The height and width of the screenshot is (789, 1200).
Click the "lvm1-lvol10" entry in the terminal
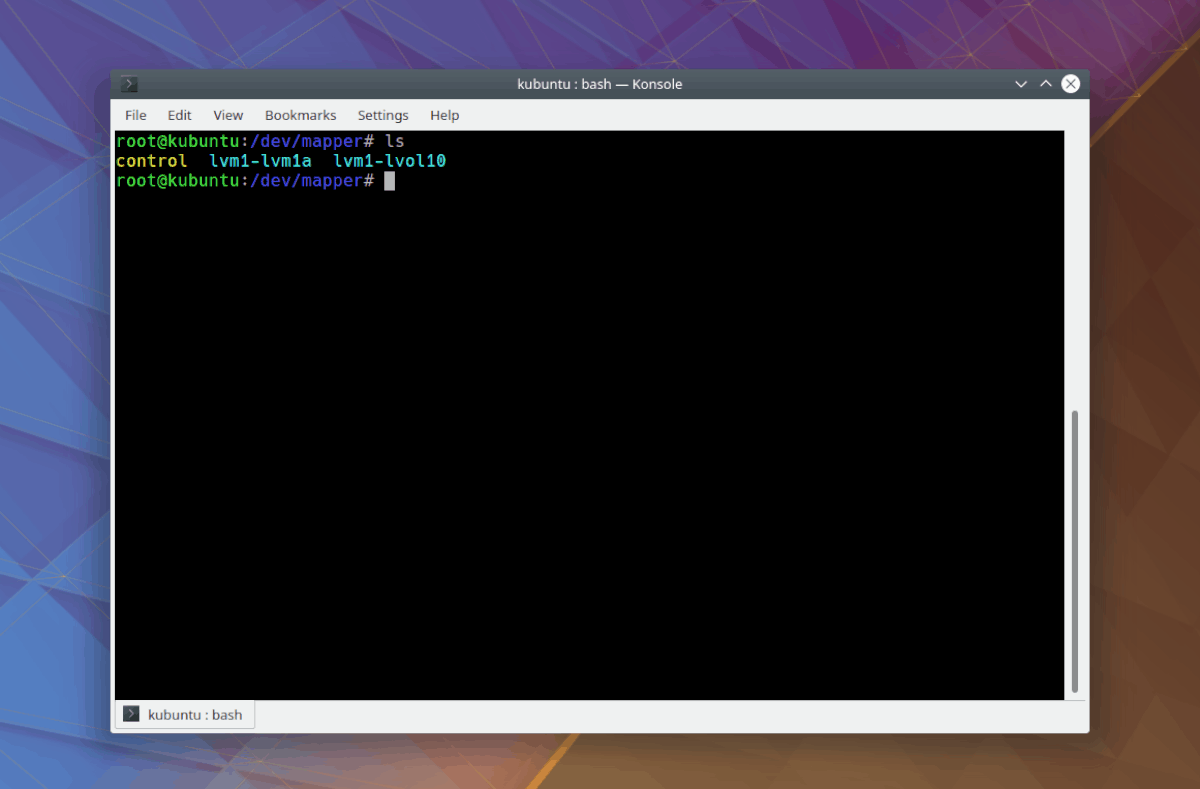coord(389,161)
